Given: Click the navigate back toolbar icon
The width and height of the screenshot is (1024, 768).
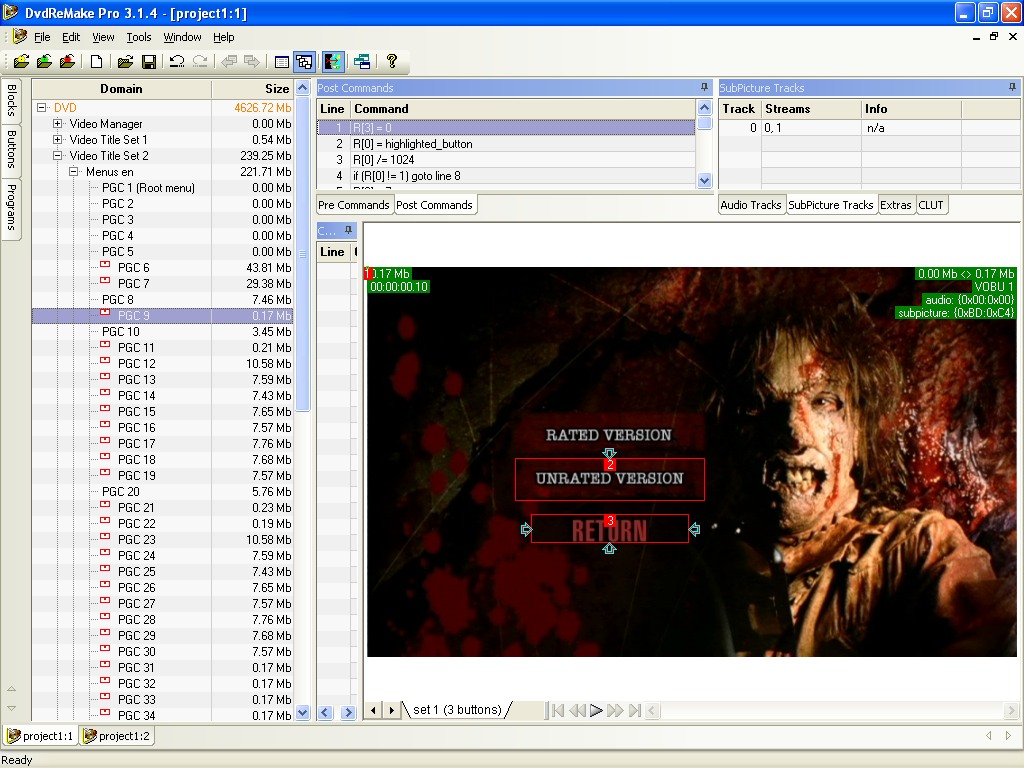Looking at the screenshot, I should tap(229, 61).
